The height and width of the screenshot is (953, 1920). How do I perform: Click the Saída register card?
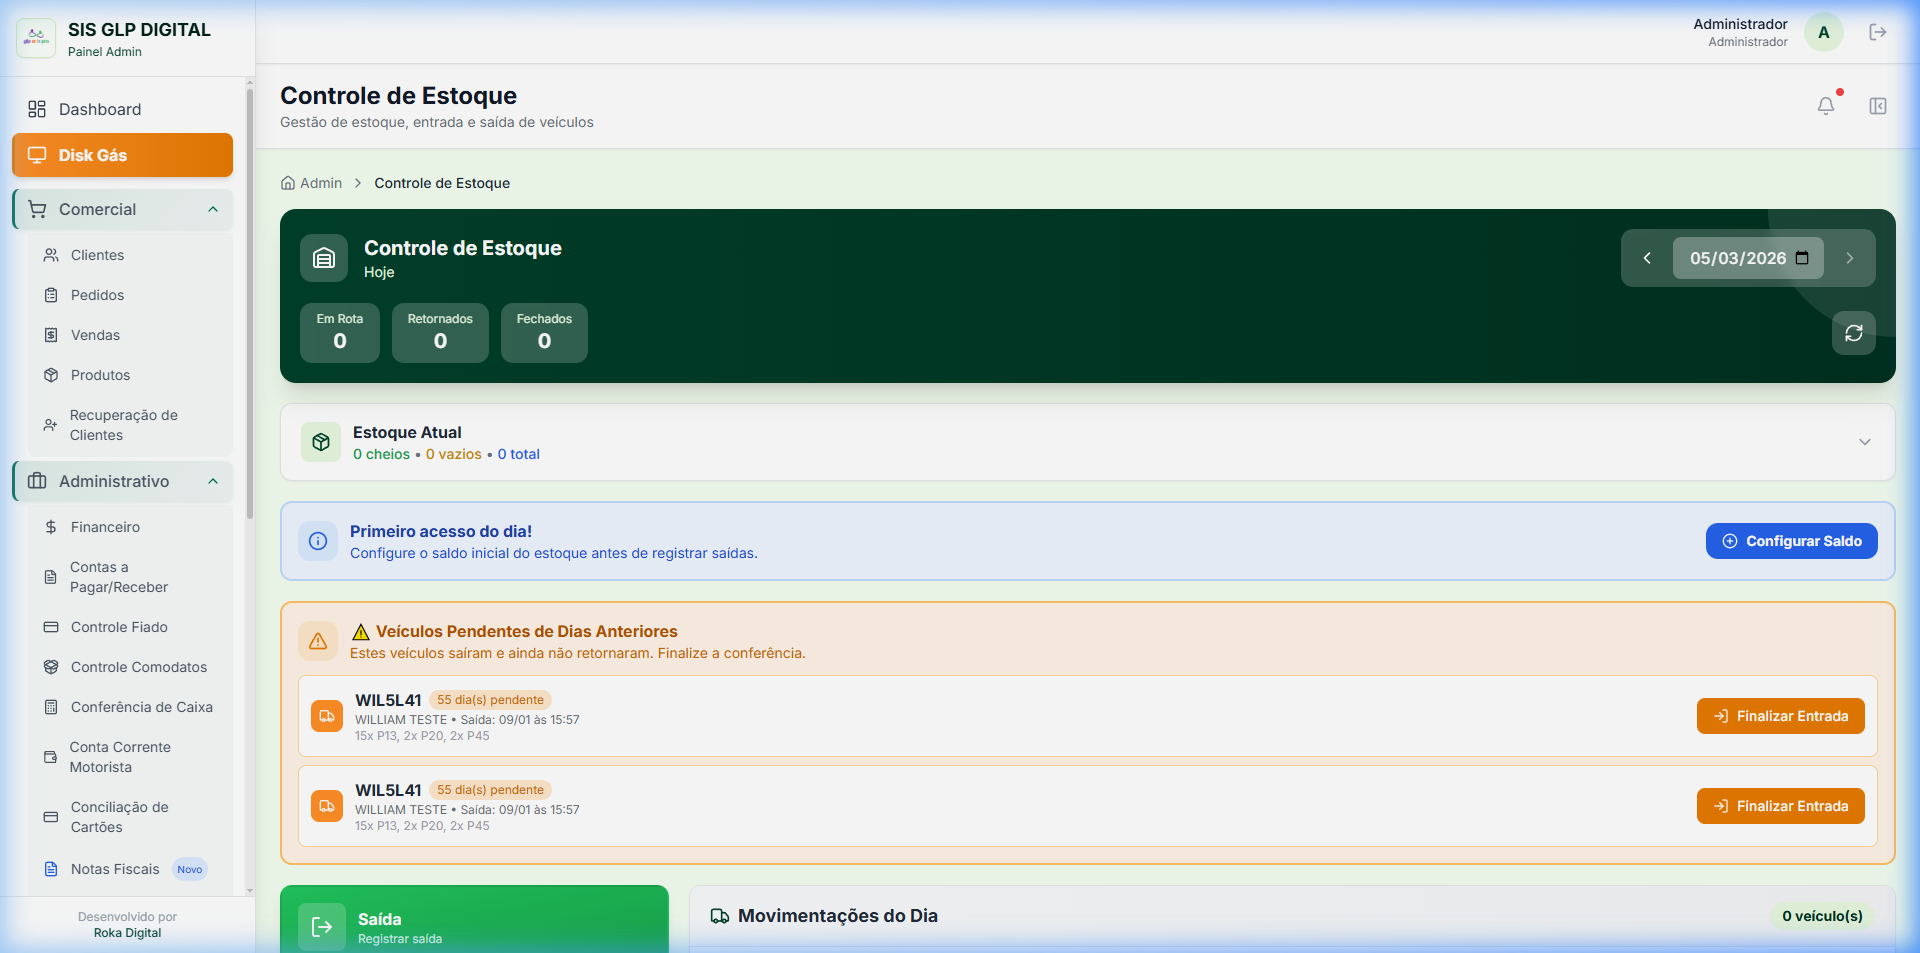pyautogui.click(x=474, y=924)
